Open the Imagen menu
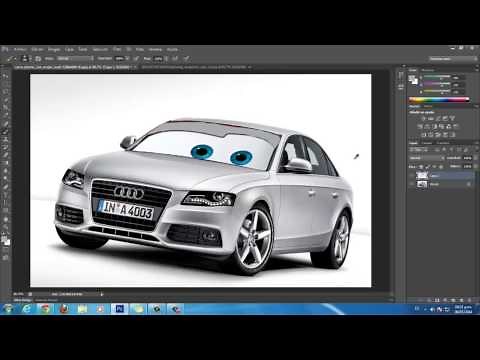The image size is (480, 360). coord(54,49)
